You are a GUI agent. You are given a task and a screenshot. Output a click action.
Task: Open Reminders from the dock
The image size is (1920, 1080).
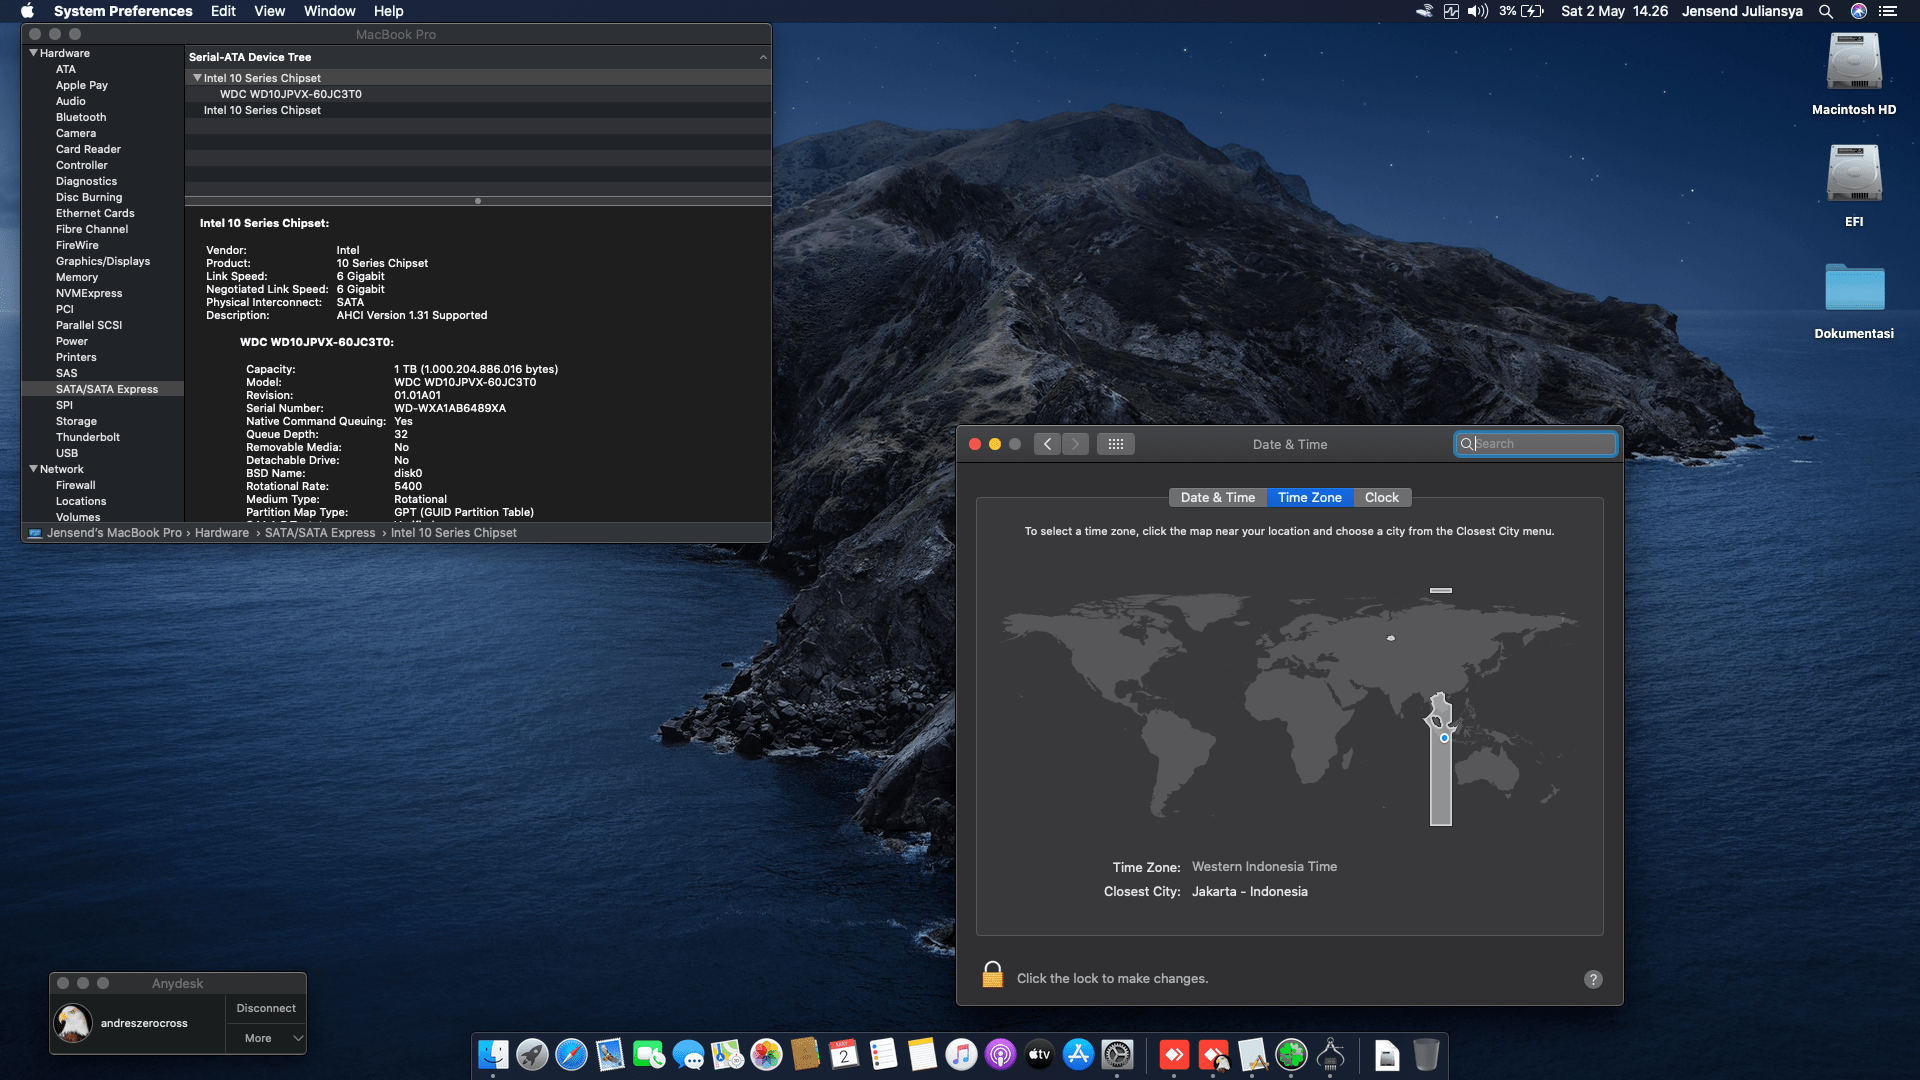click(883, 1055)
